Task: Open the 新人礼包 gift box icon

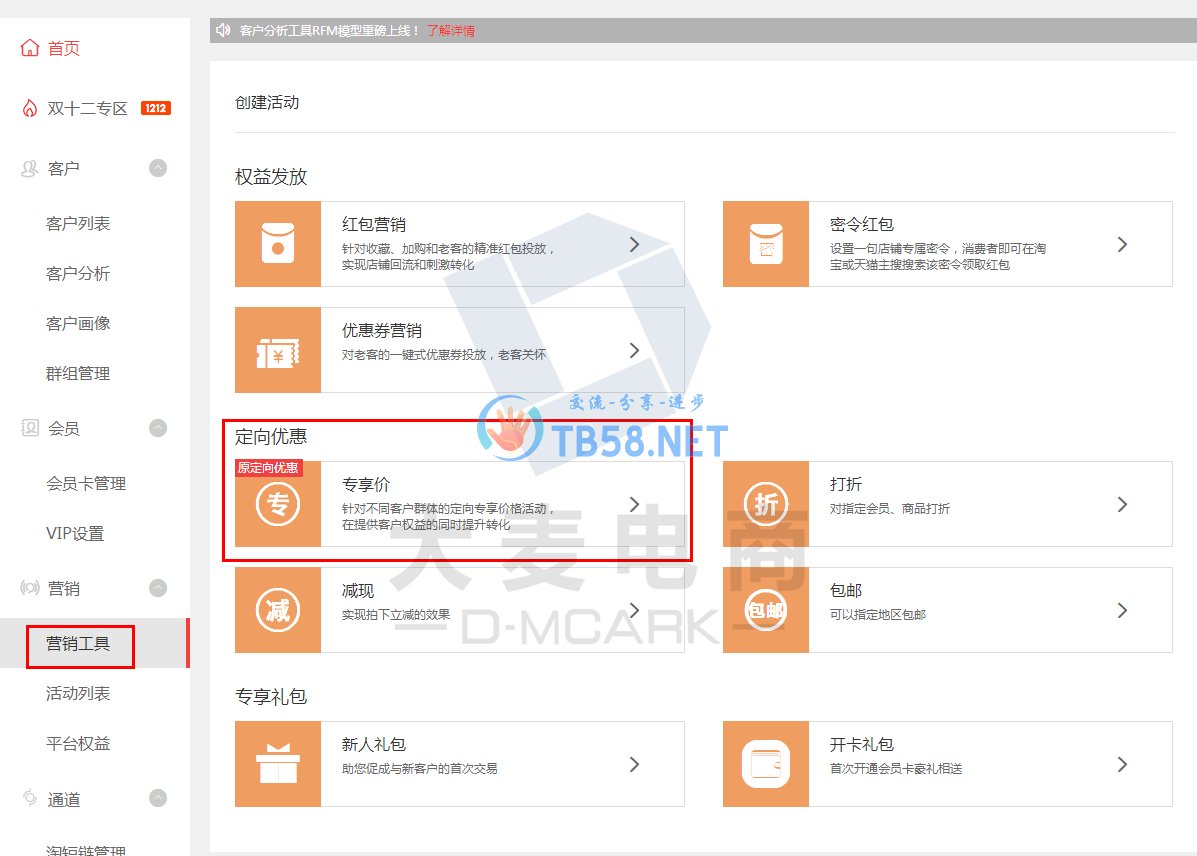Action: (x=278, y=764)
